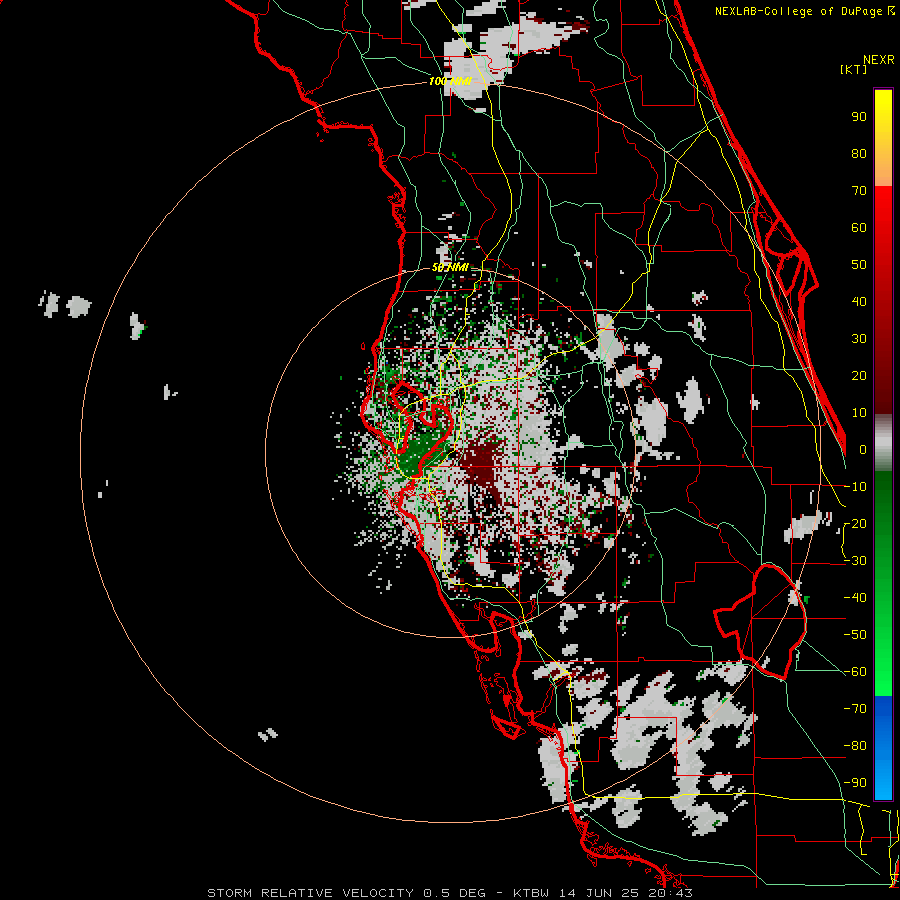Click the positive 30 knot scale value
Viewport: 900px width, 900px height.
[859, 339]
